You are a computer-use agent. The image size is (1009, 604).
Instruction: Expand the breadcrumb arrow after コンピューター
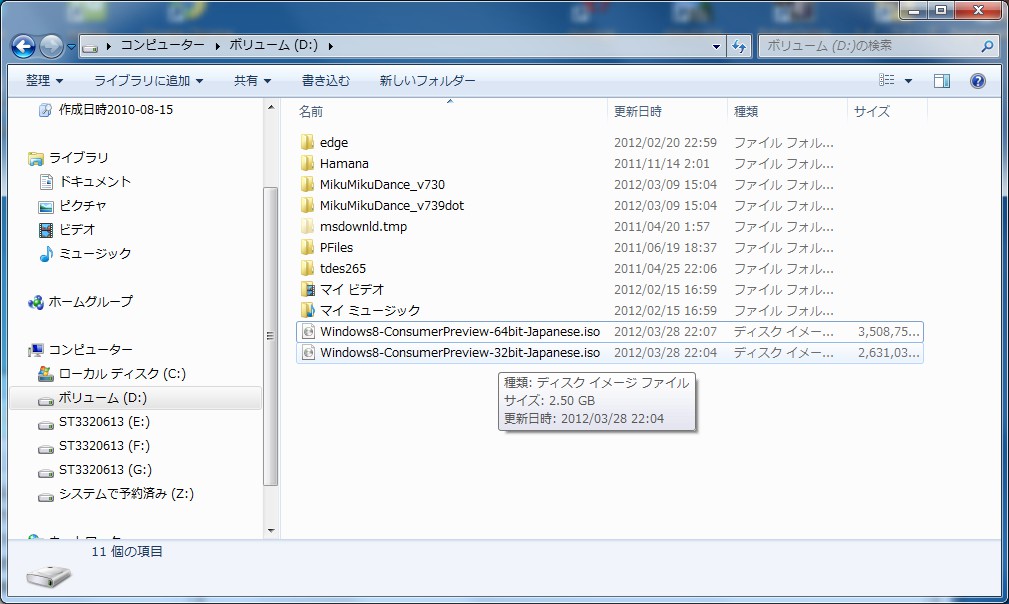(218, 46)
